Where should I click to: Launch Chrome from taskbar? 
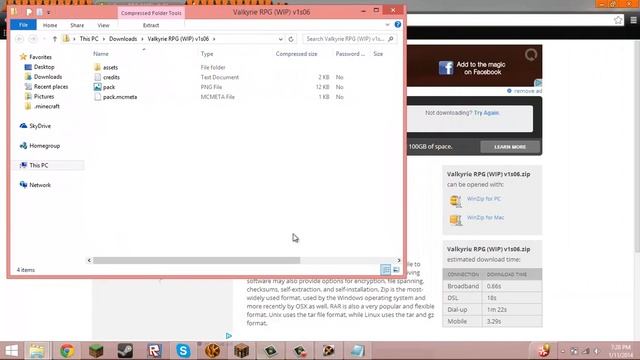coord(67,351)
